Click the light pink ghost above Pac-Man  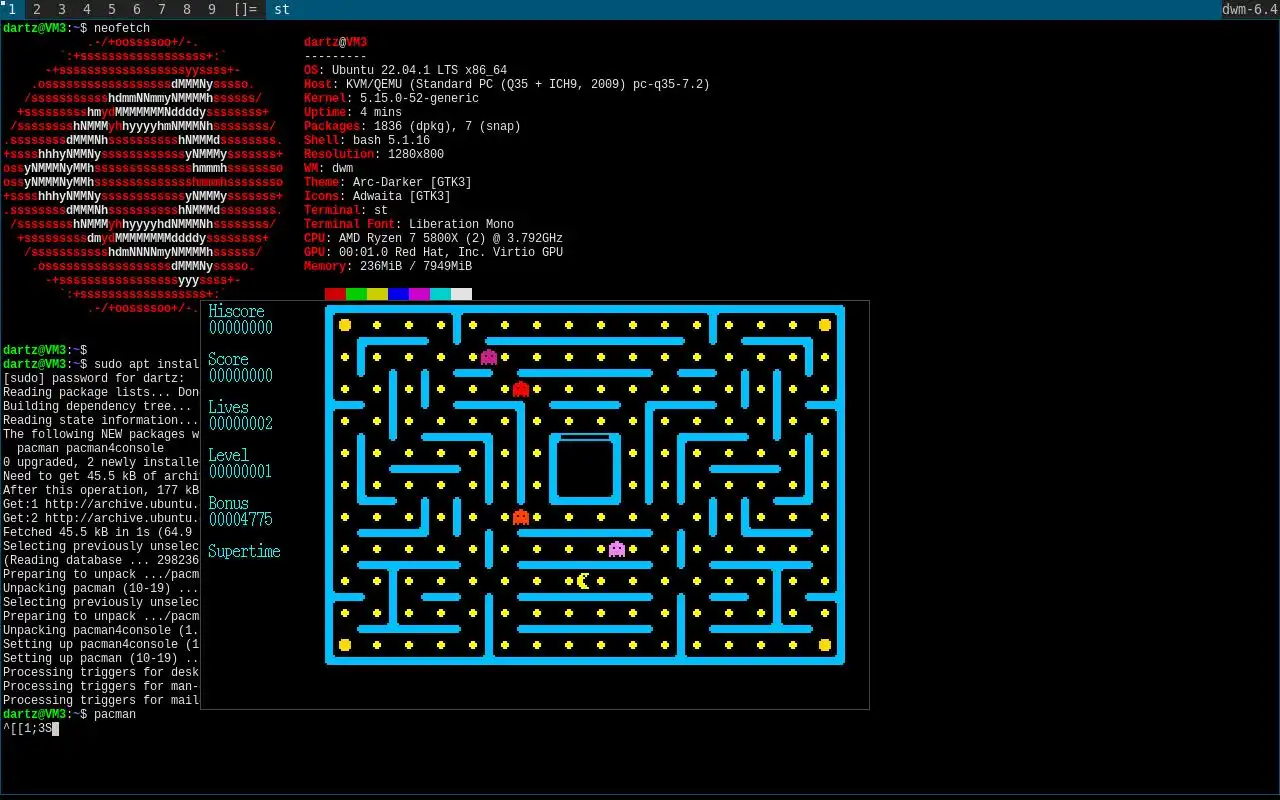coord(617,549)
